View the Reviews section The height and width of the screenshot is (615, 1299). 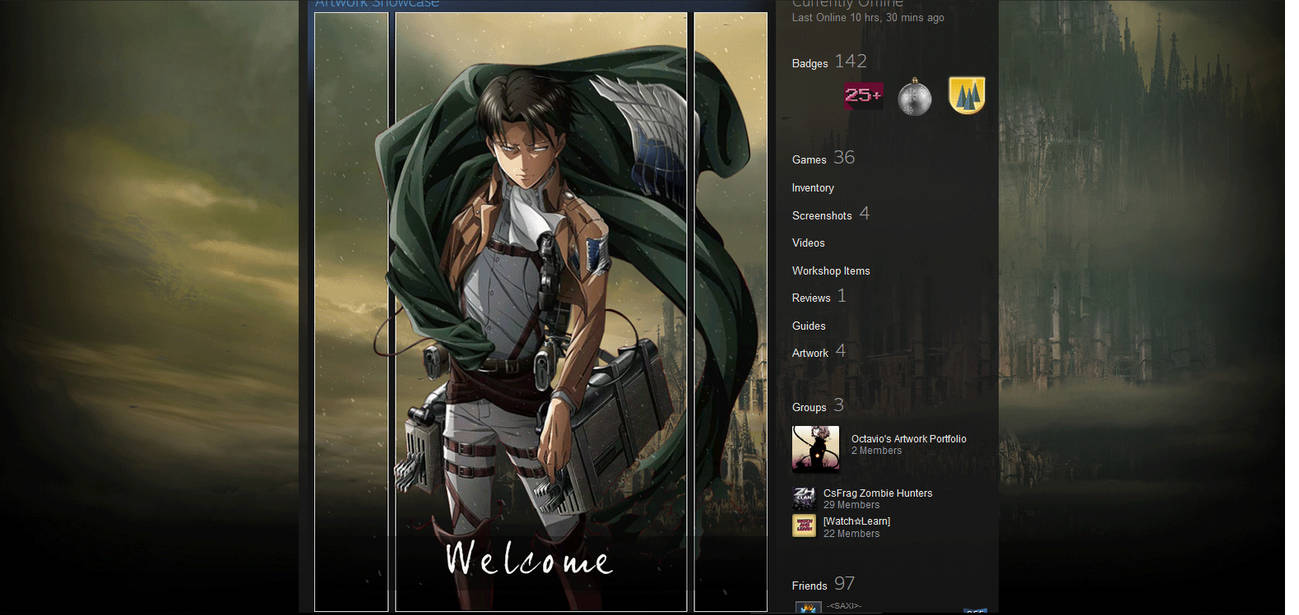coord(811,298)
